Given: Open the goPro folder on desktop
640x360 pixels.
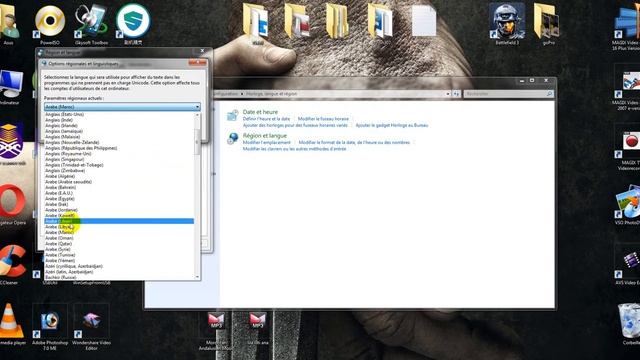Looking at the screenshot, I should [x=548, y=24].
